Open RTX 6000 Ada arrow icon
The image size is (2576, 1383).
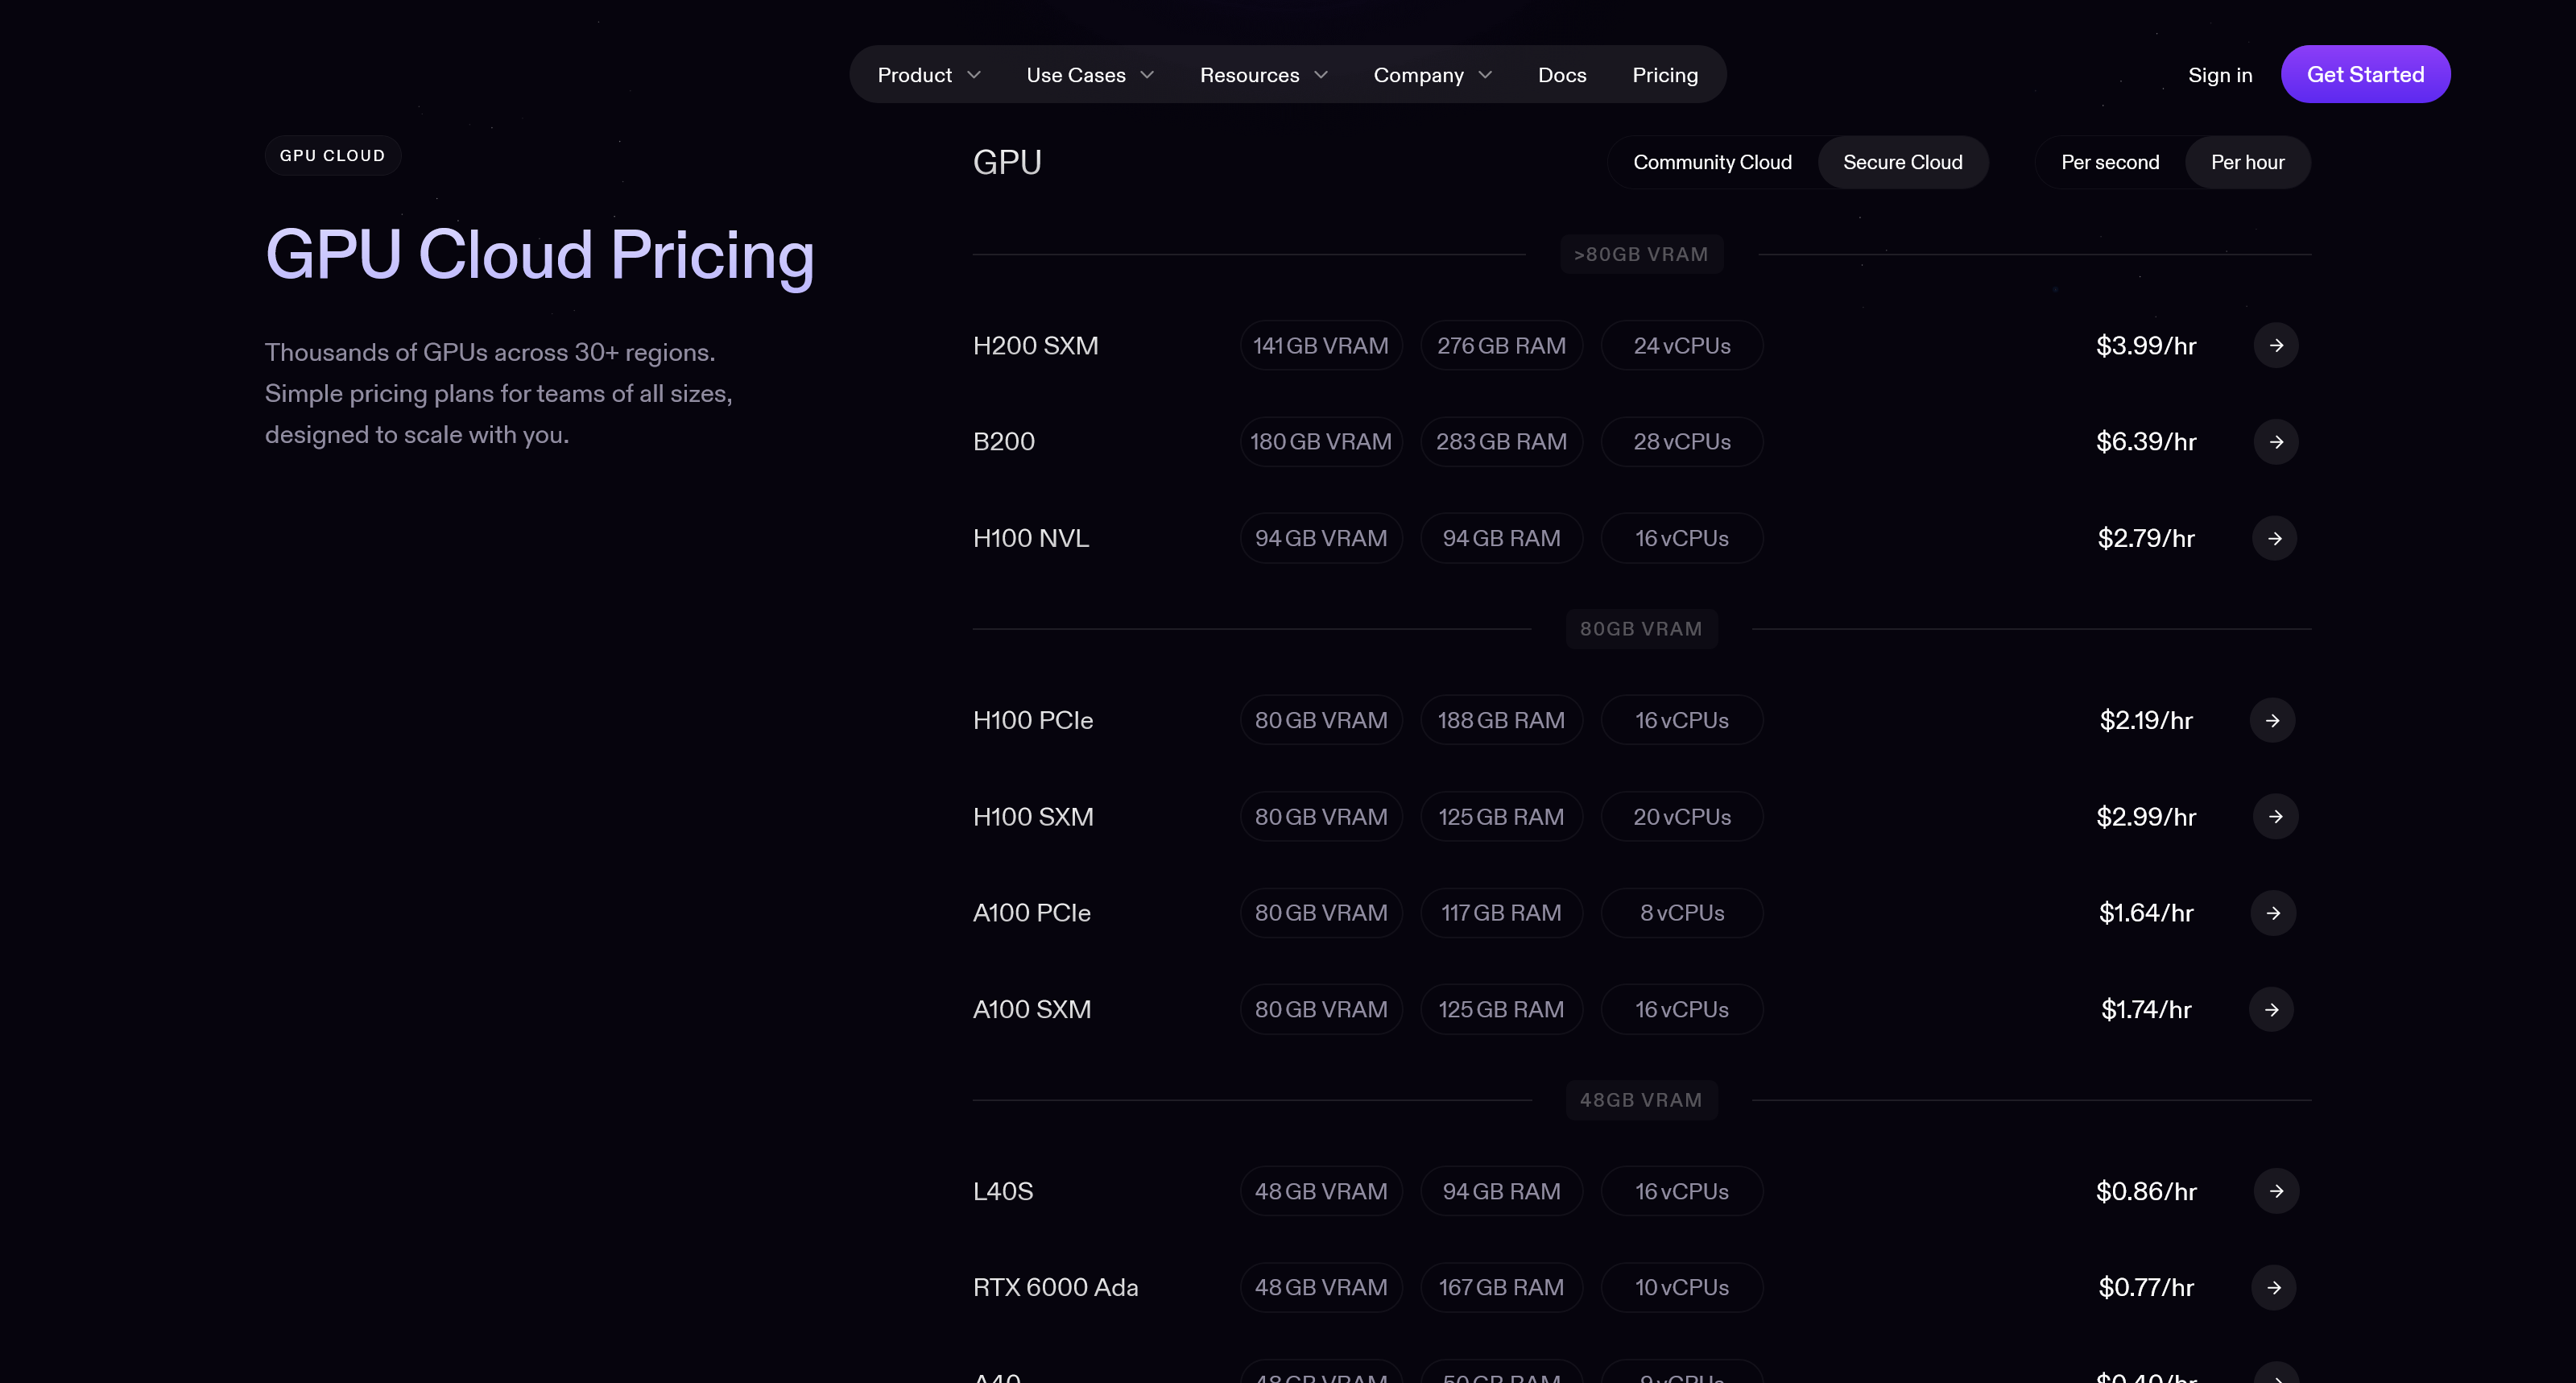click(x=2273, y=1287)
